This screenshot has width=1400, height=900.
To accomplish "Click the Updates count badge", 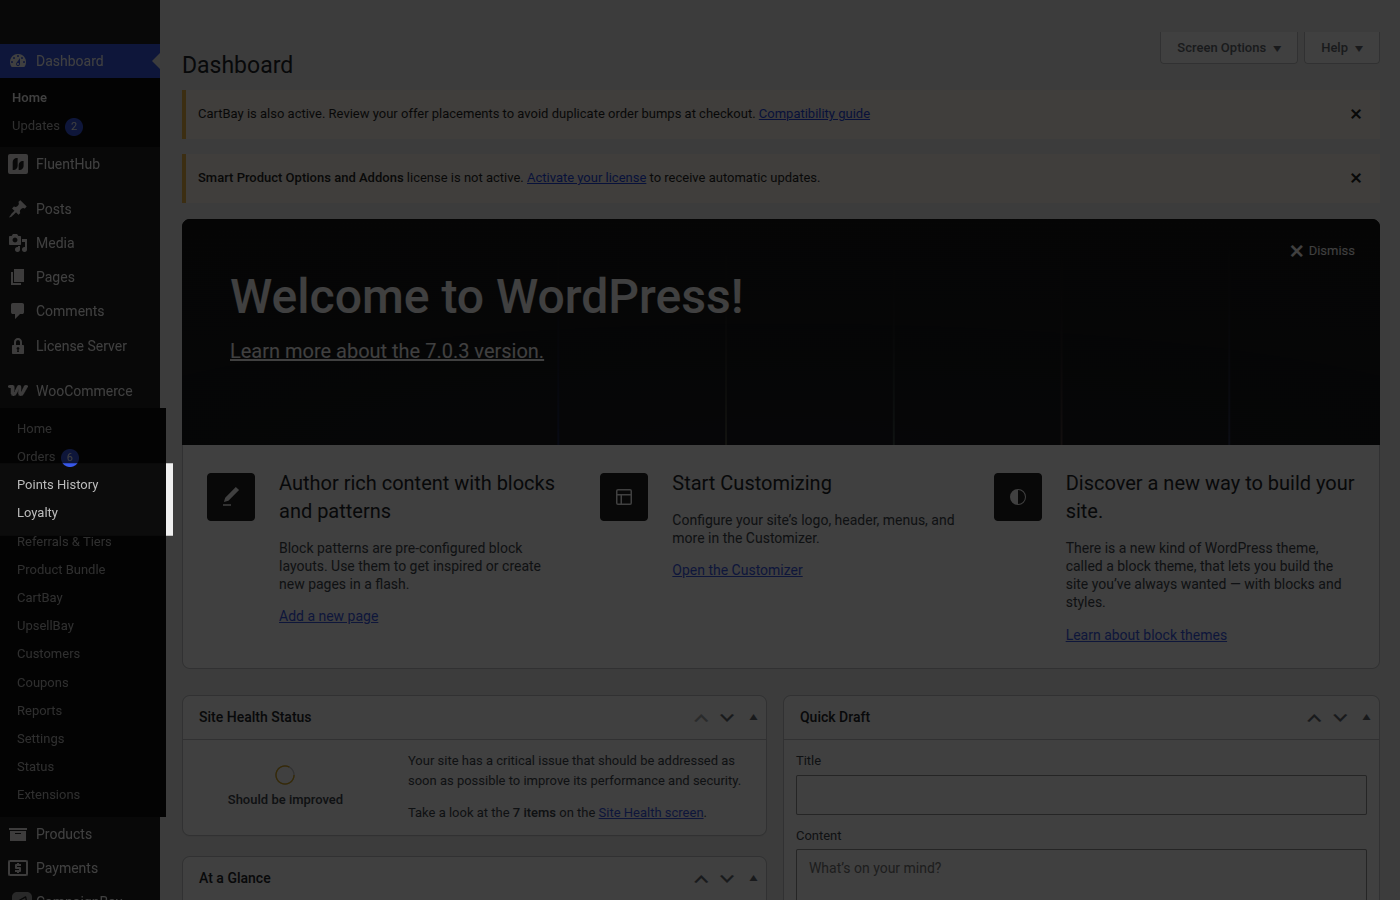I will click(74, 127).
